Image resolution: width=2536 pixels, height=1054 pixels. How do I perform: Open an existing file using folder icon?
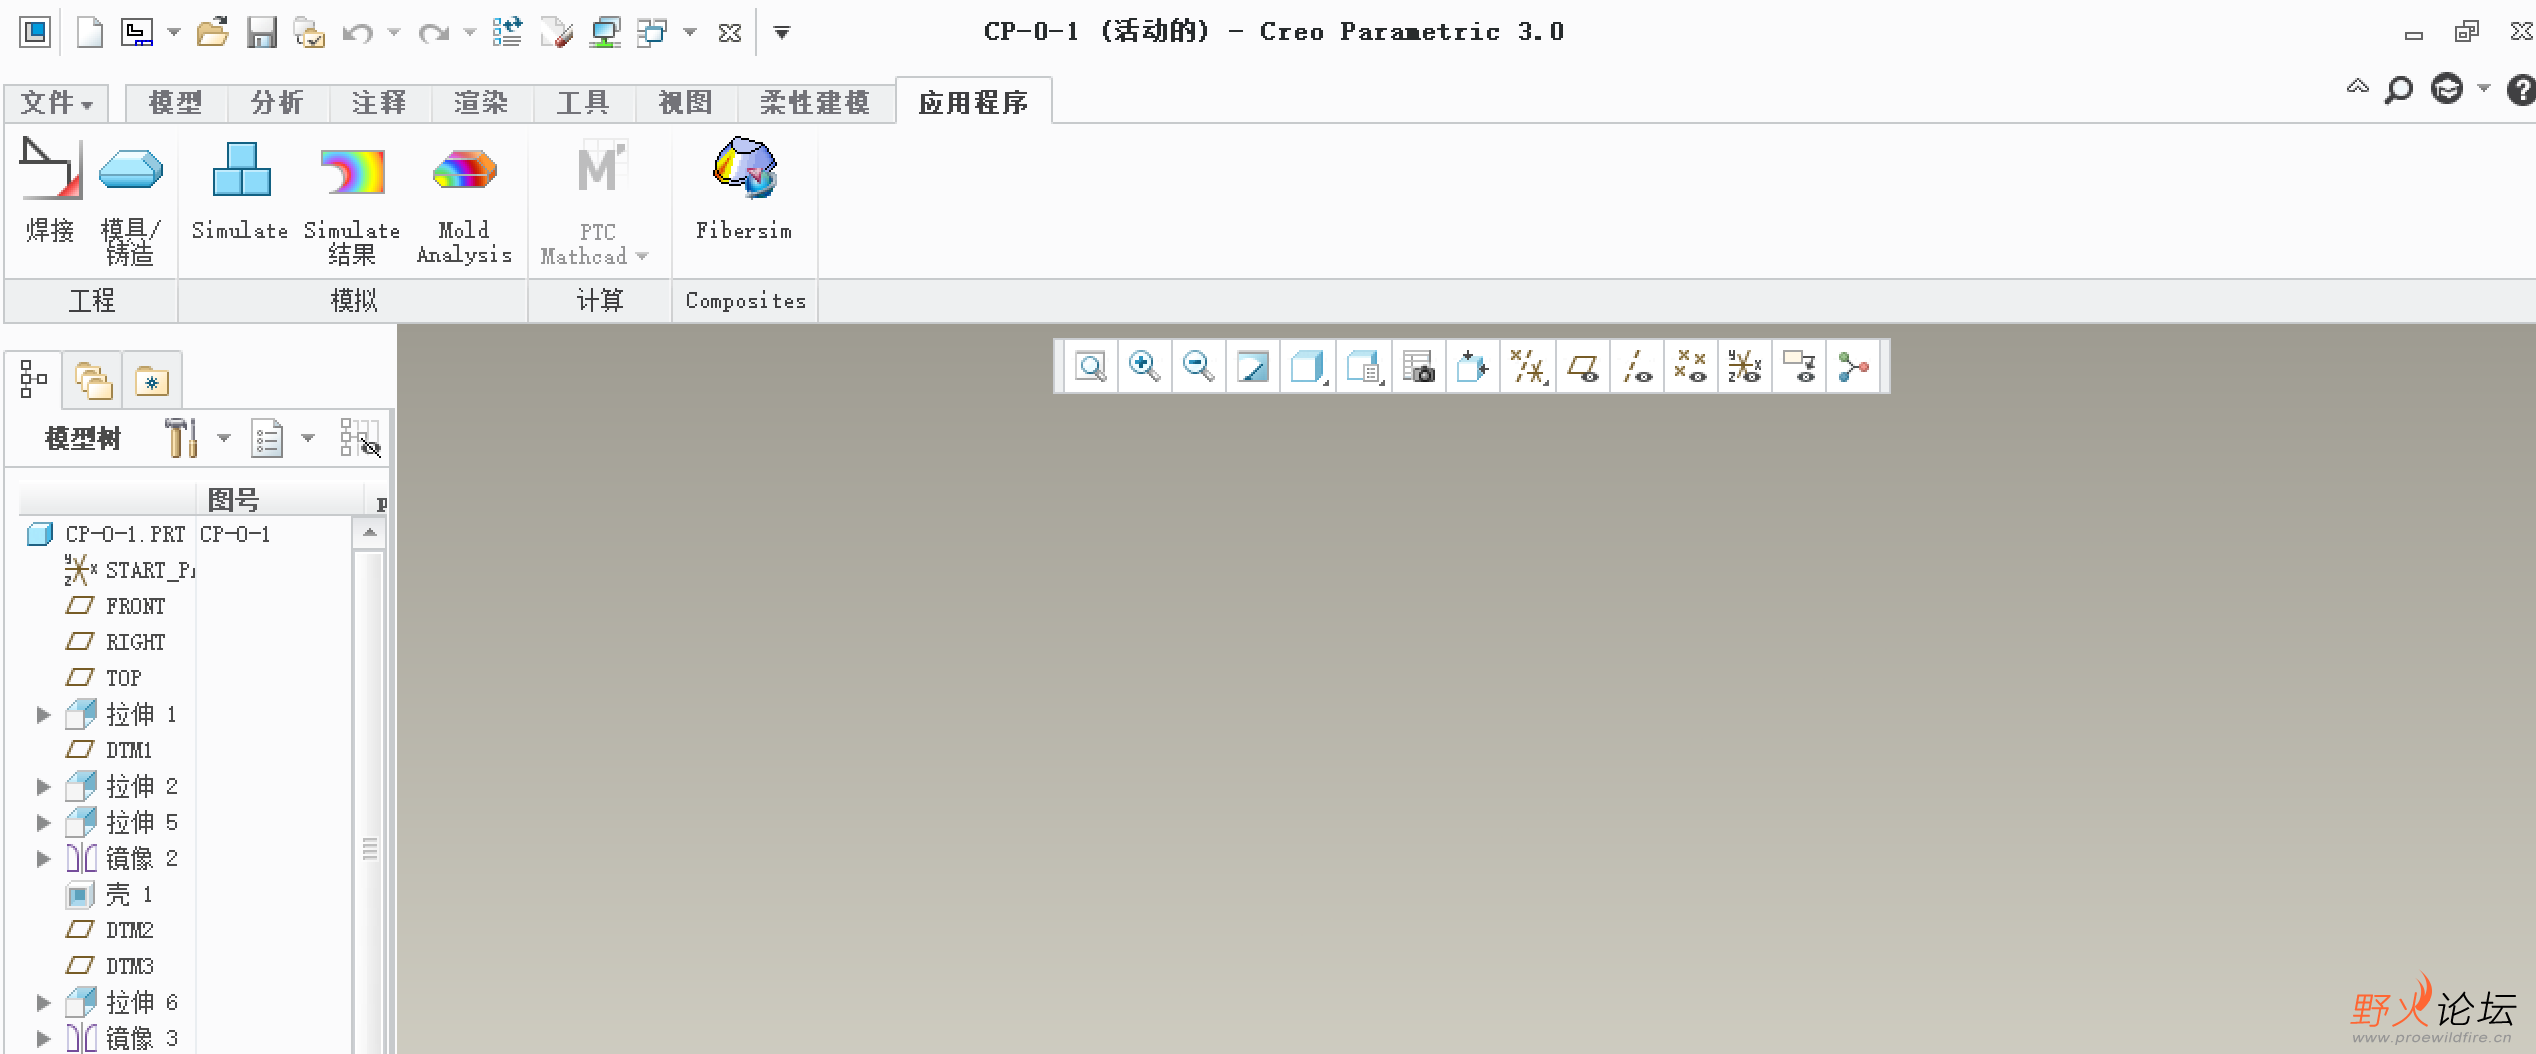(x=213, y=32)
